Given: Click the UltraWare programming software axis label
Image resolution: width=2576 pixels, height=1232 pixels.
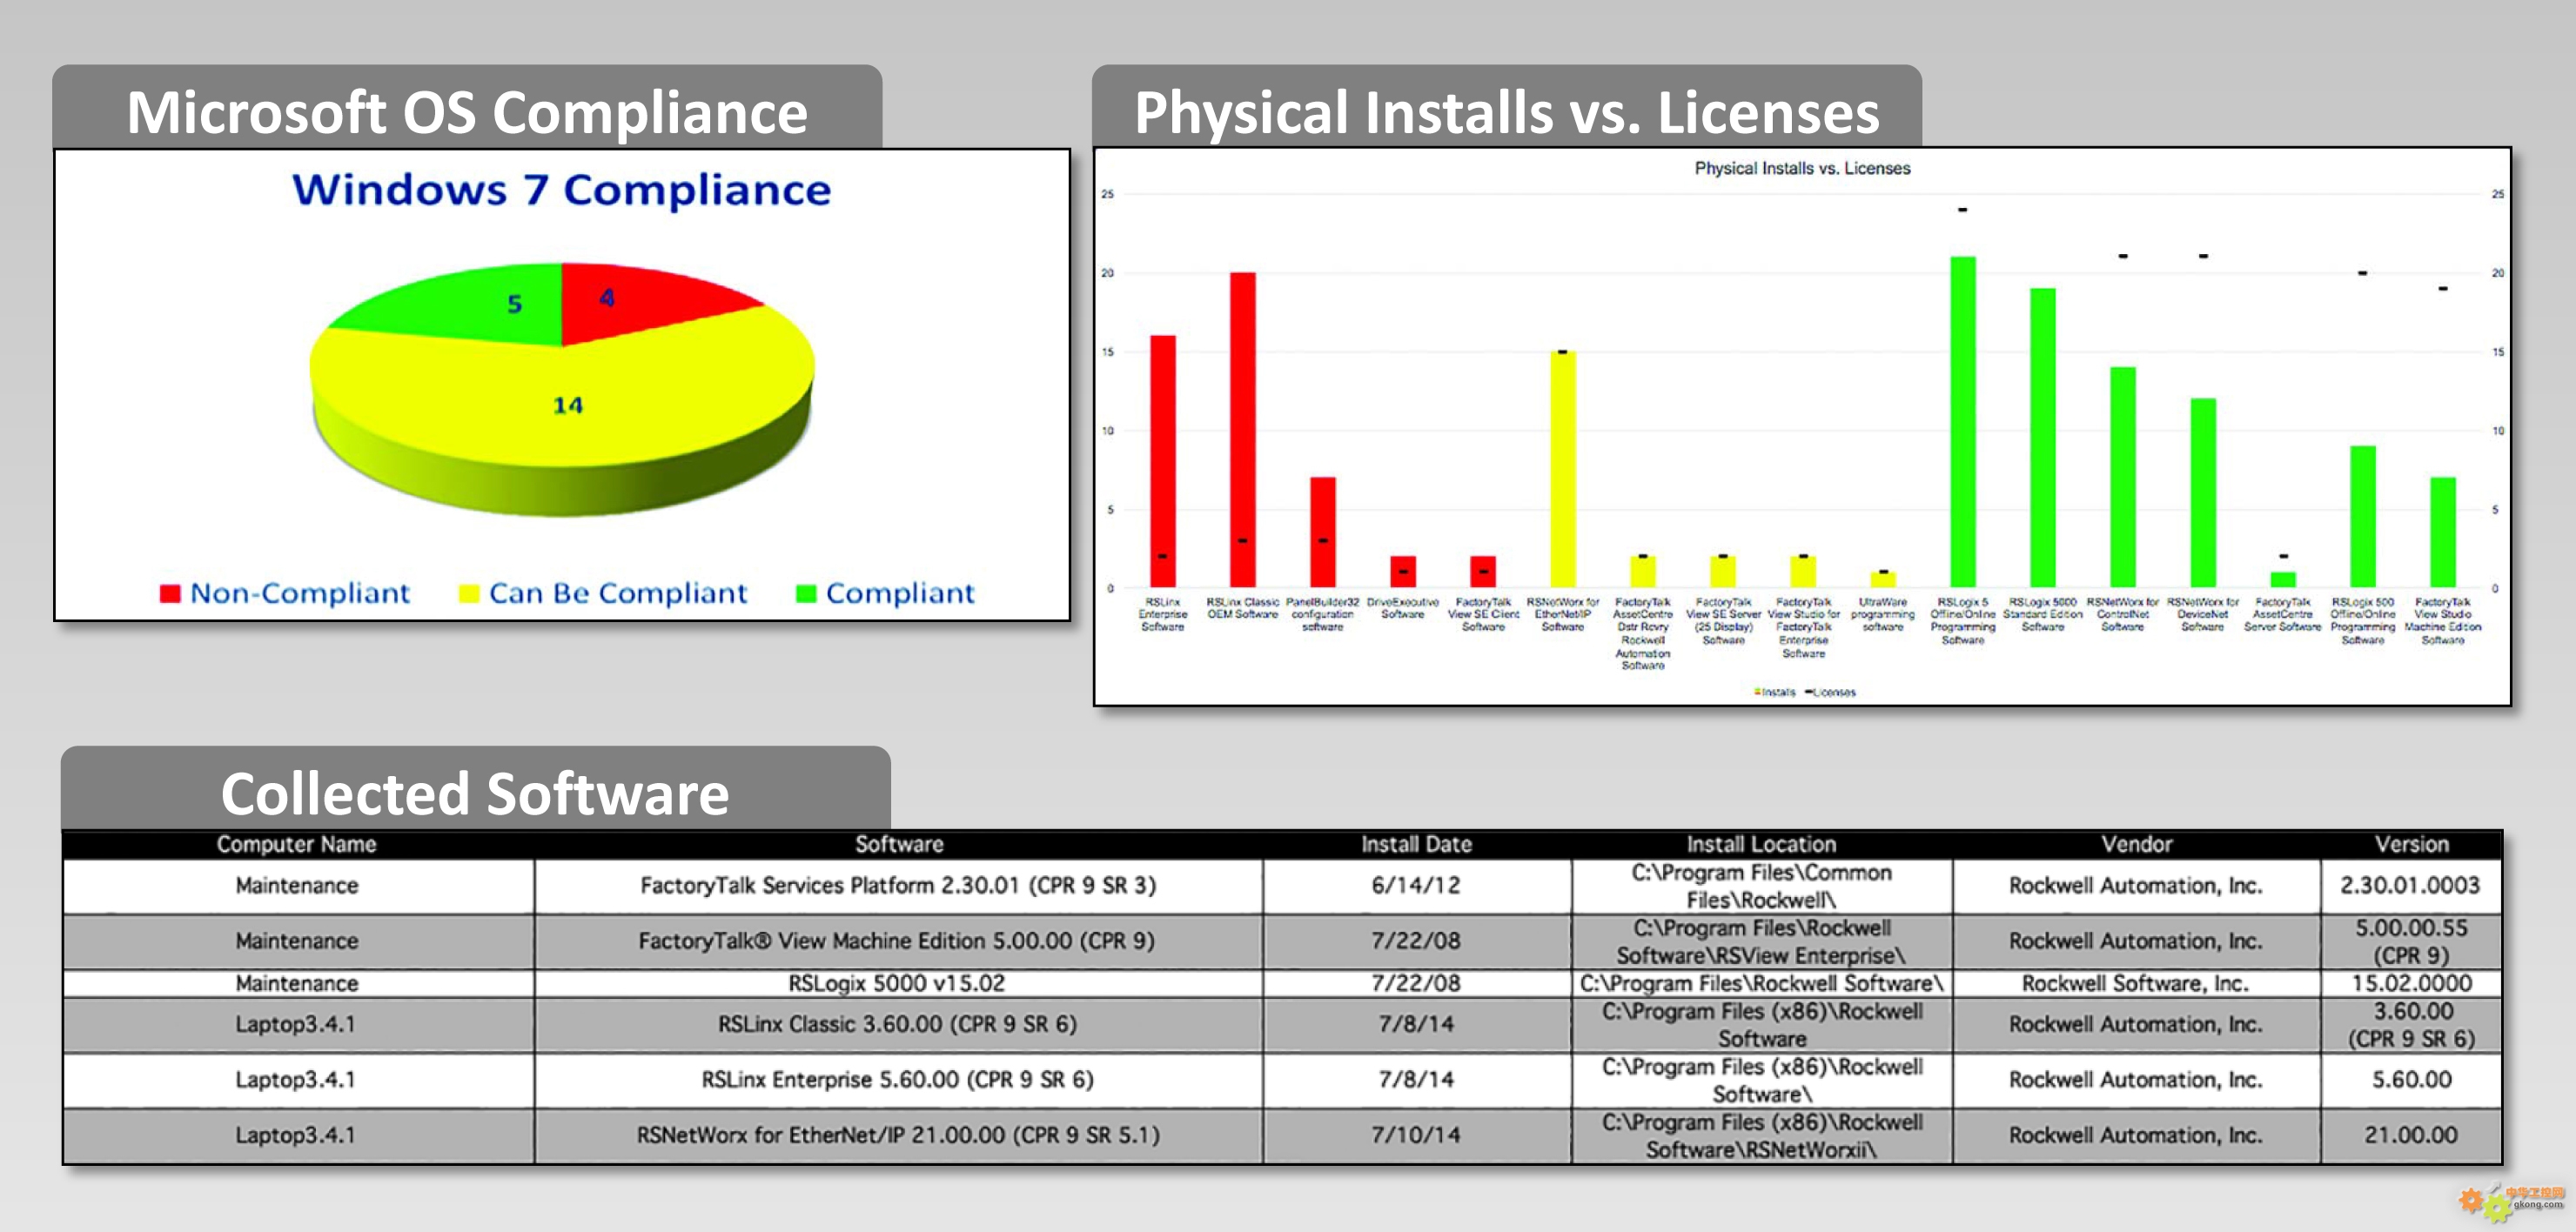Looking at the screenshot, I should click(x=1882, y=614).
